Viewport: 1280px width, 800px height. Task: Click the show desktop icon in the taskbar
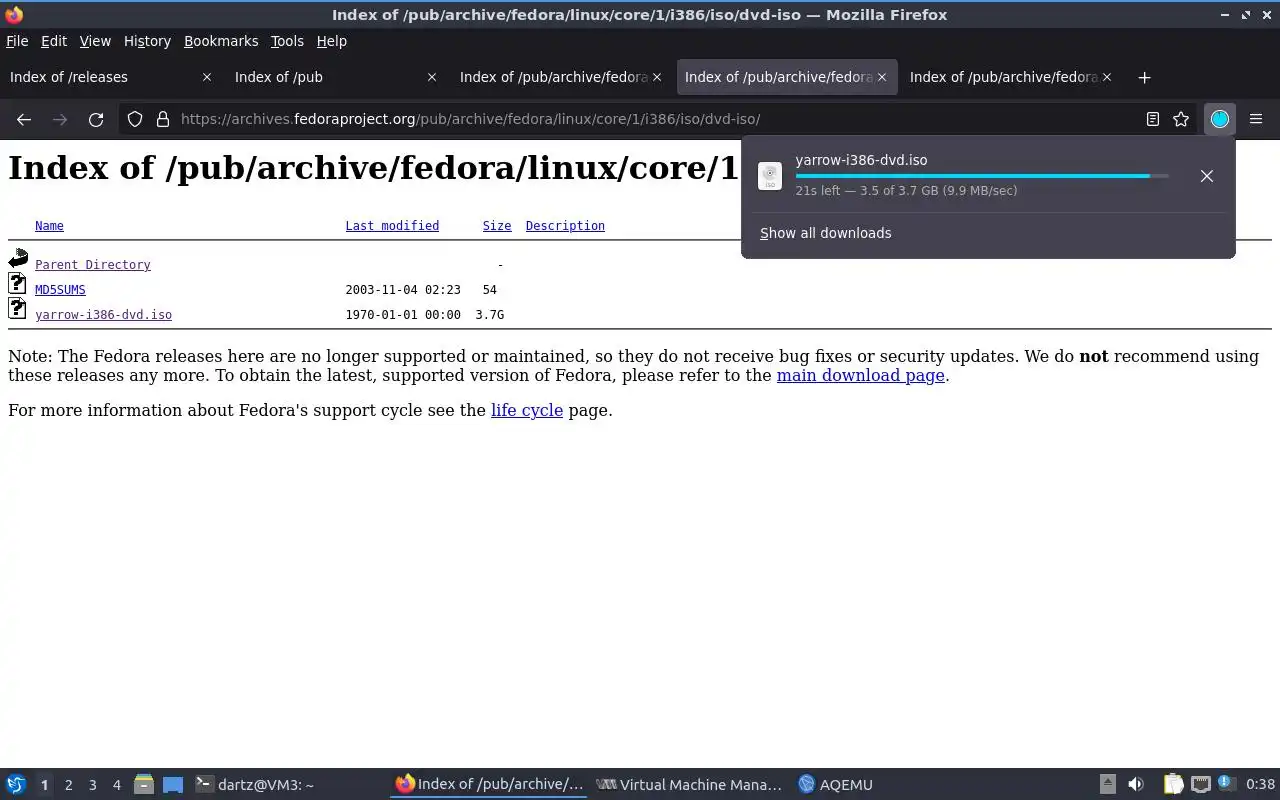pos(173,785)
